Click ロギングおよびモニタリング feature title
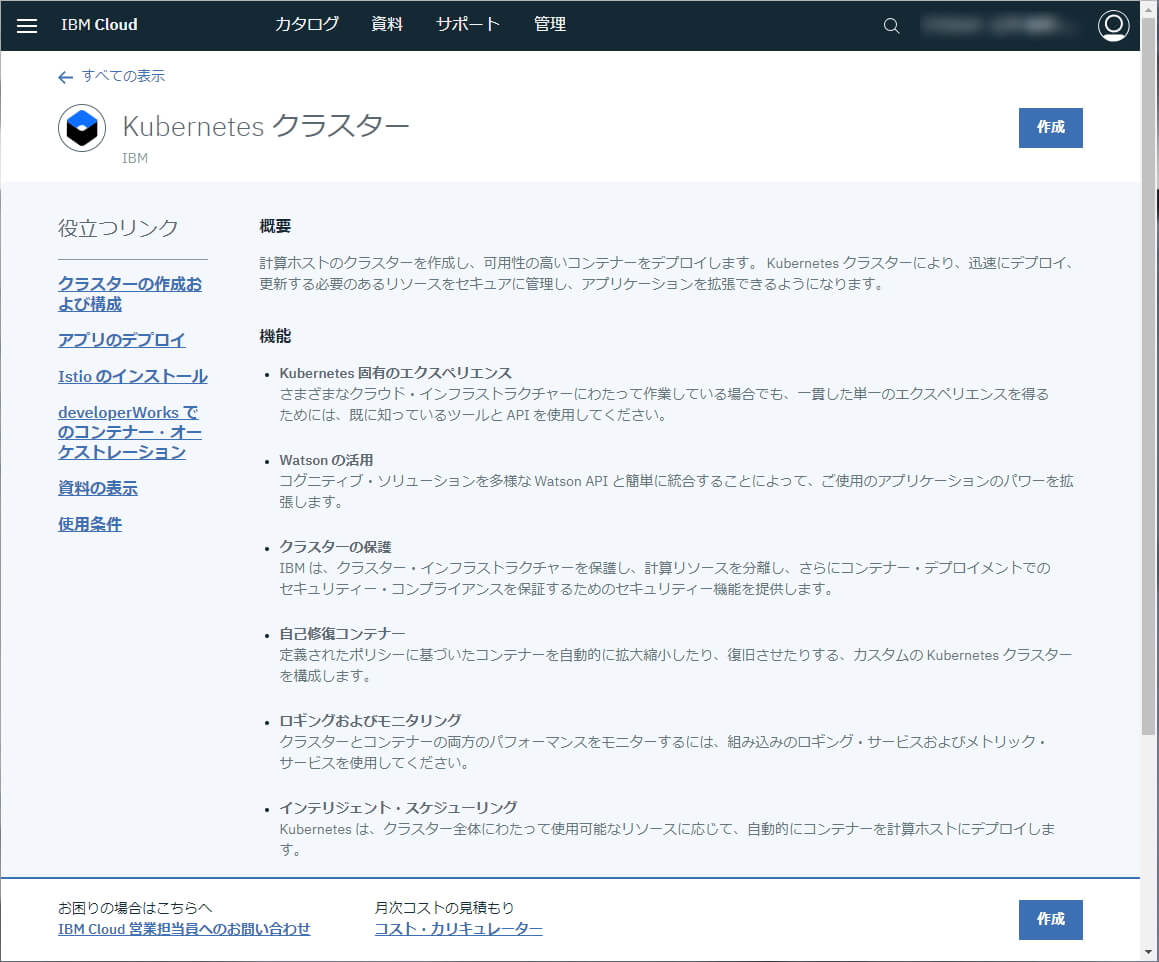This screenshot has height=962, width=1159. [x=370, y=721]
